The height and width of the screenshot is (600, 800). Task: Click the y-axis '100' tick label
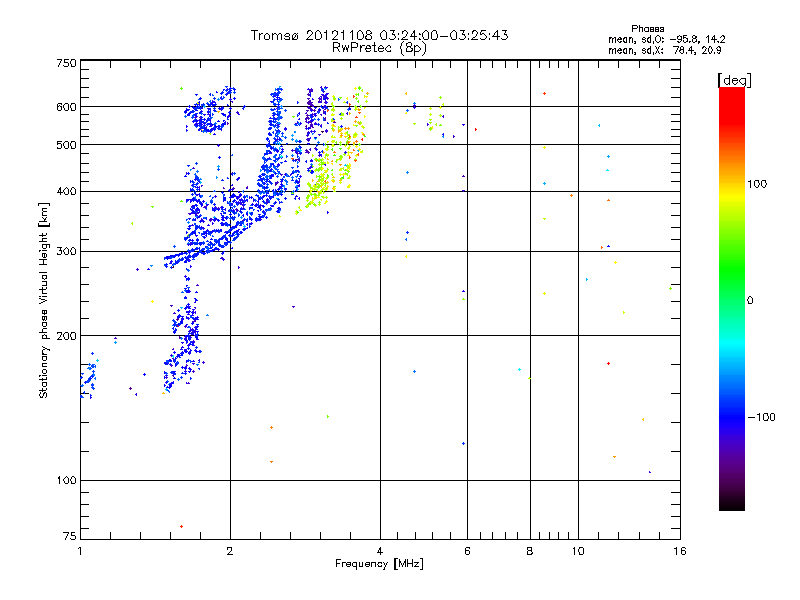point(66,480)
